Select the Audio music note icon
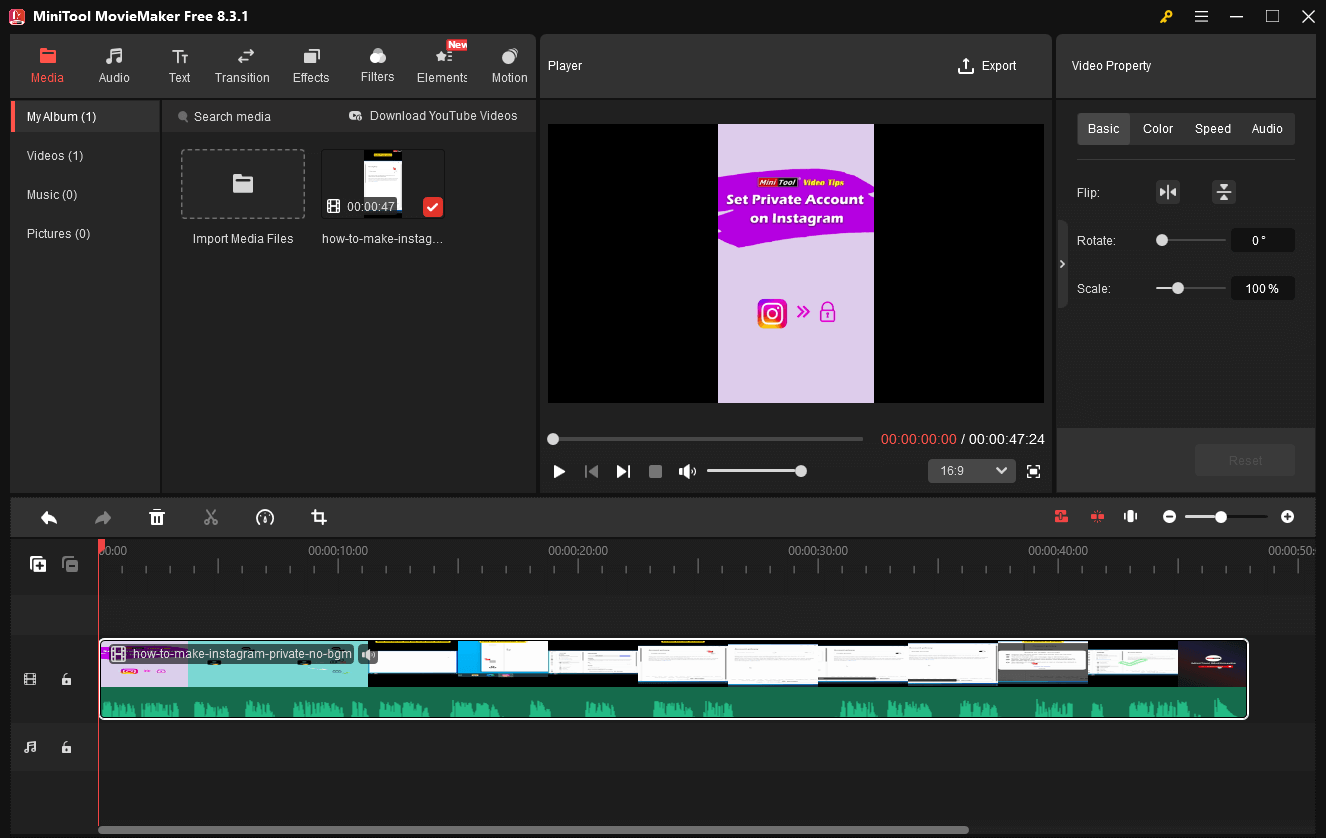This screenshot has width=1326, height=838. pyautogui.click(x=113, y=66)
